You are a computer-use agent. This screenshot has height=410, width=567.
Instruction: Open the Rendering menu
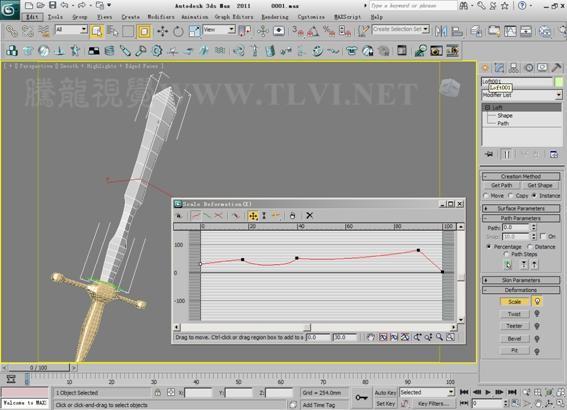275,17
